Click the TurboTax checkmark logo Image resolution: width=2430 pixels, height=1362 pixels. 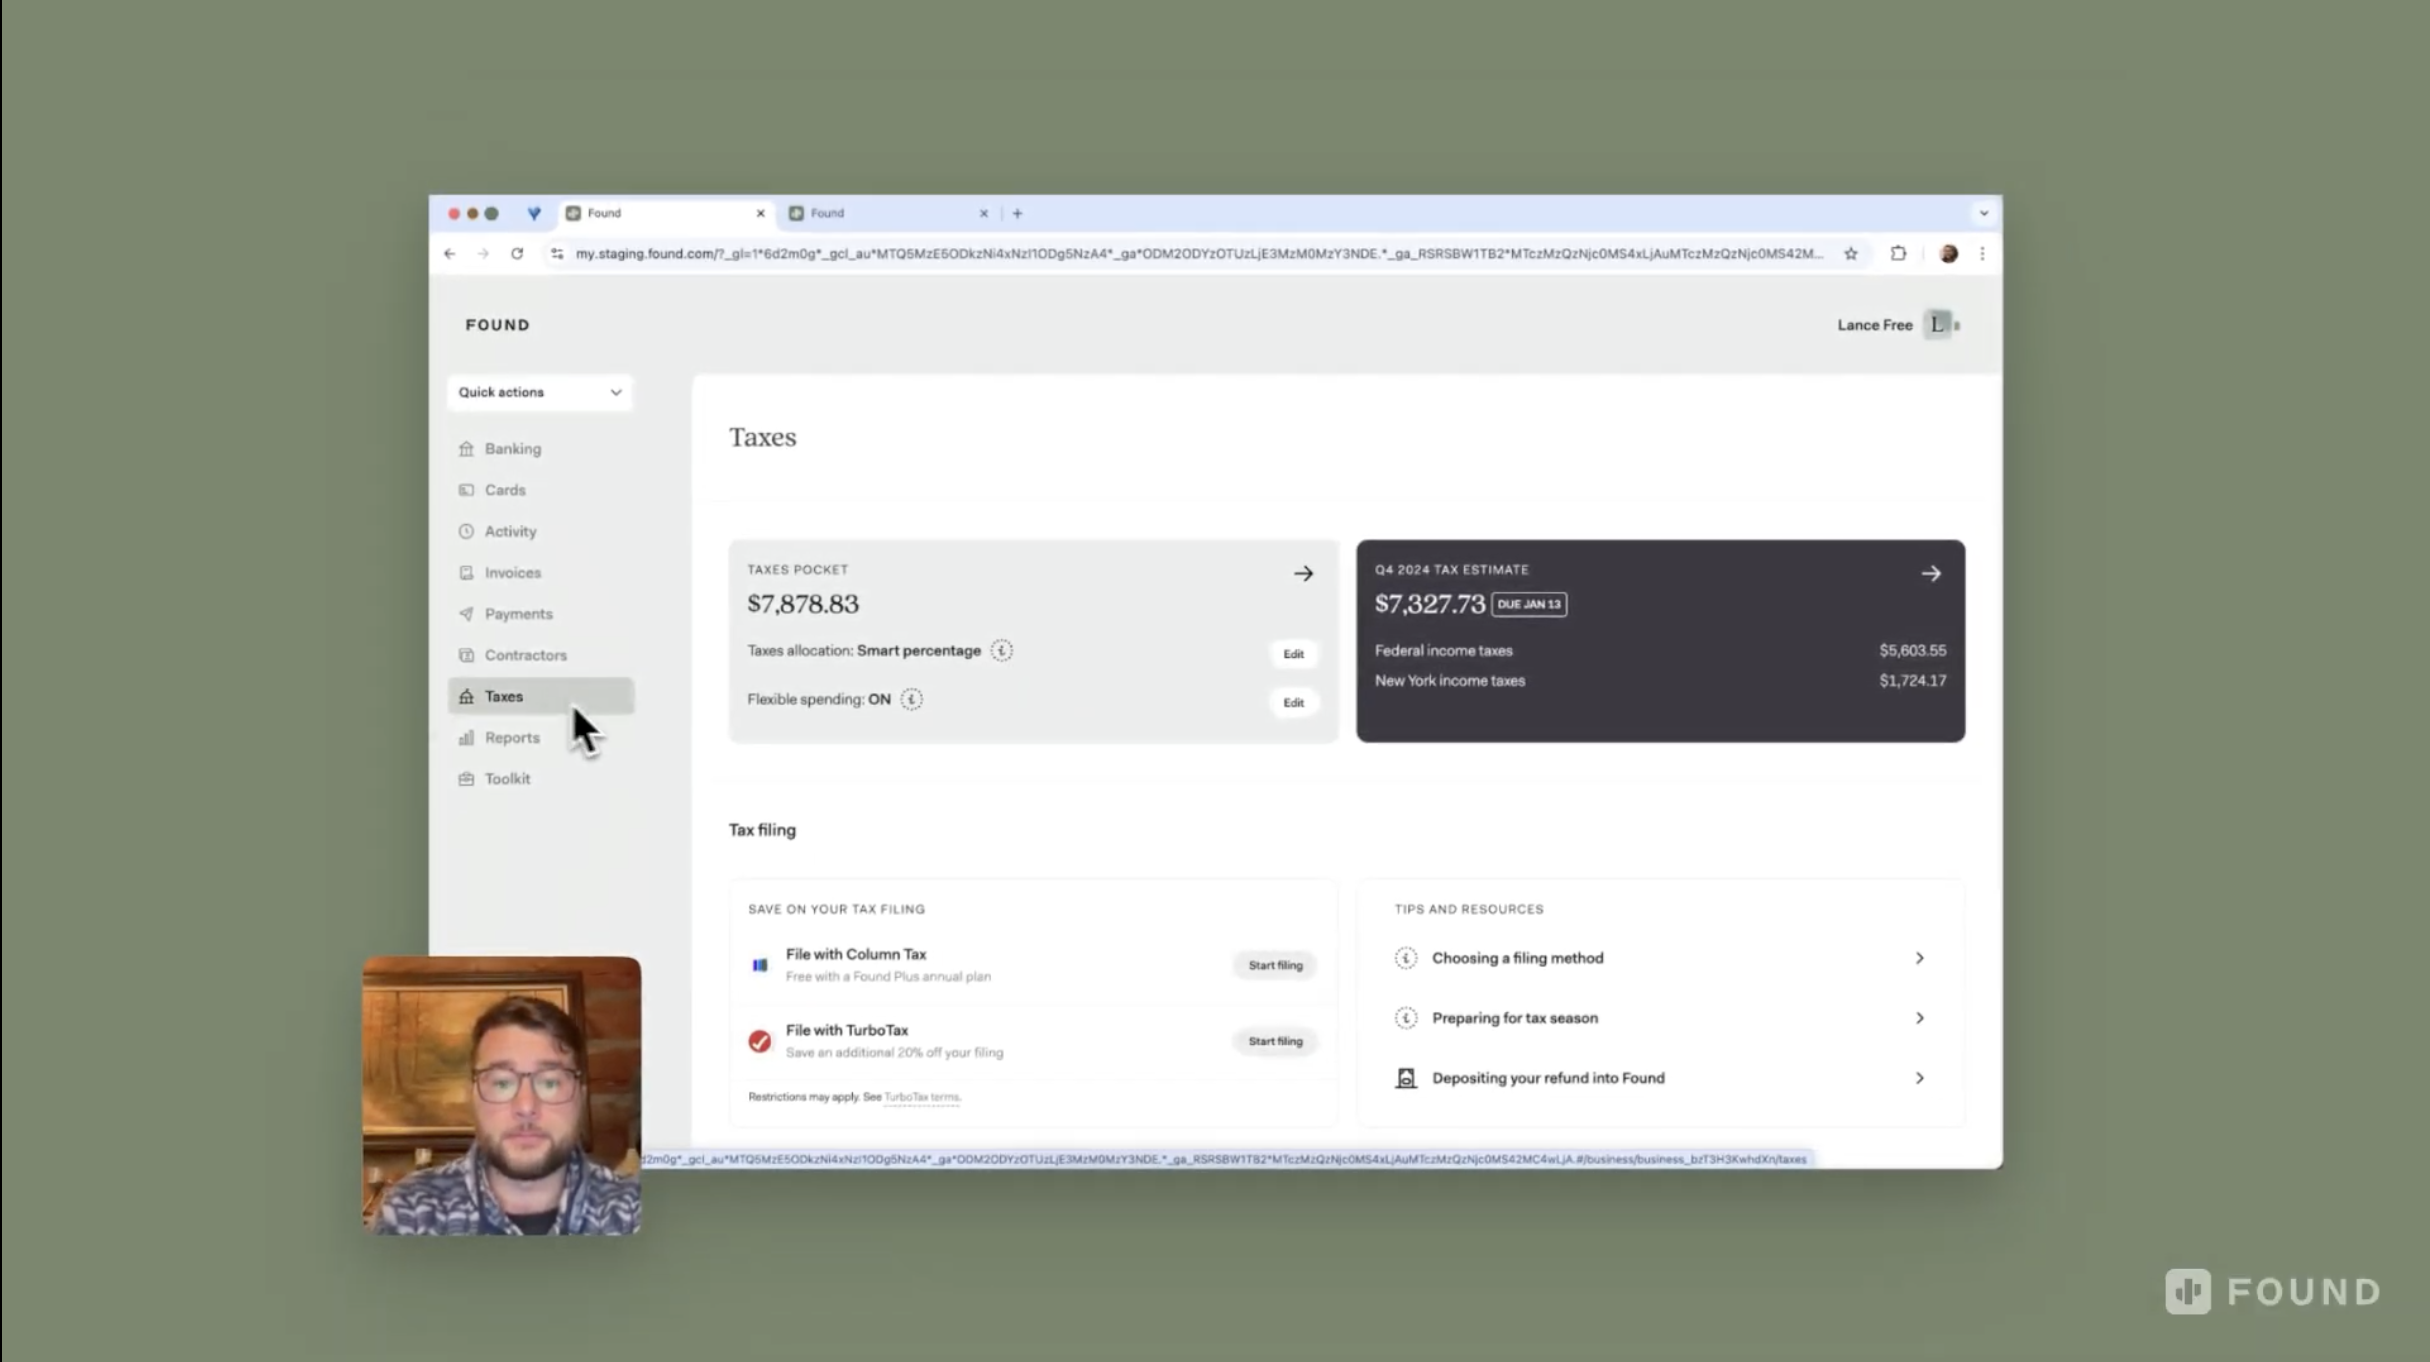pyautogui.click(x=760, y=1041)
